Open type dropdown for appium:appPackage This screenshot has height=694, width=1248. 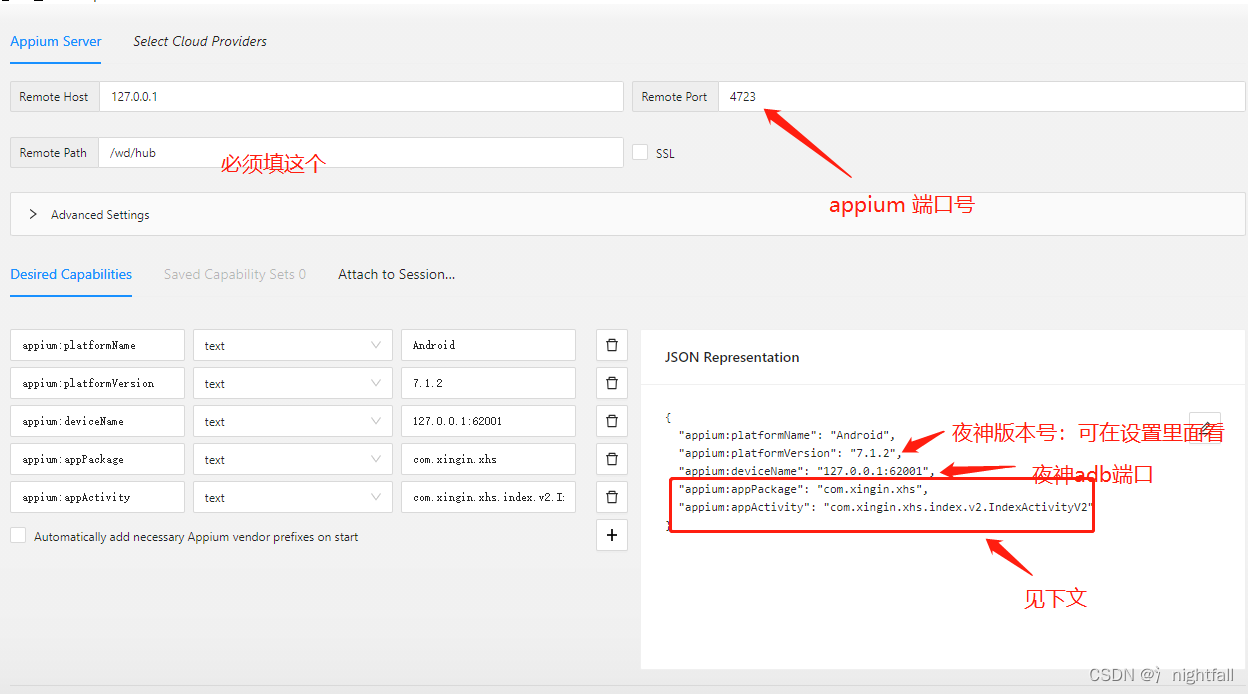tap(292, 459)
